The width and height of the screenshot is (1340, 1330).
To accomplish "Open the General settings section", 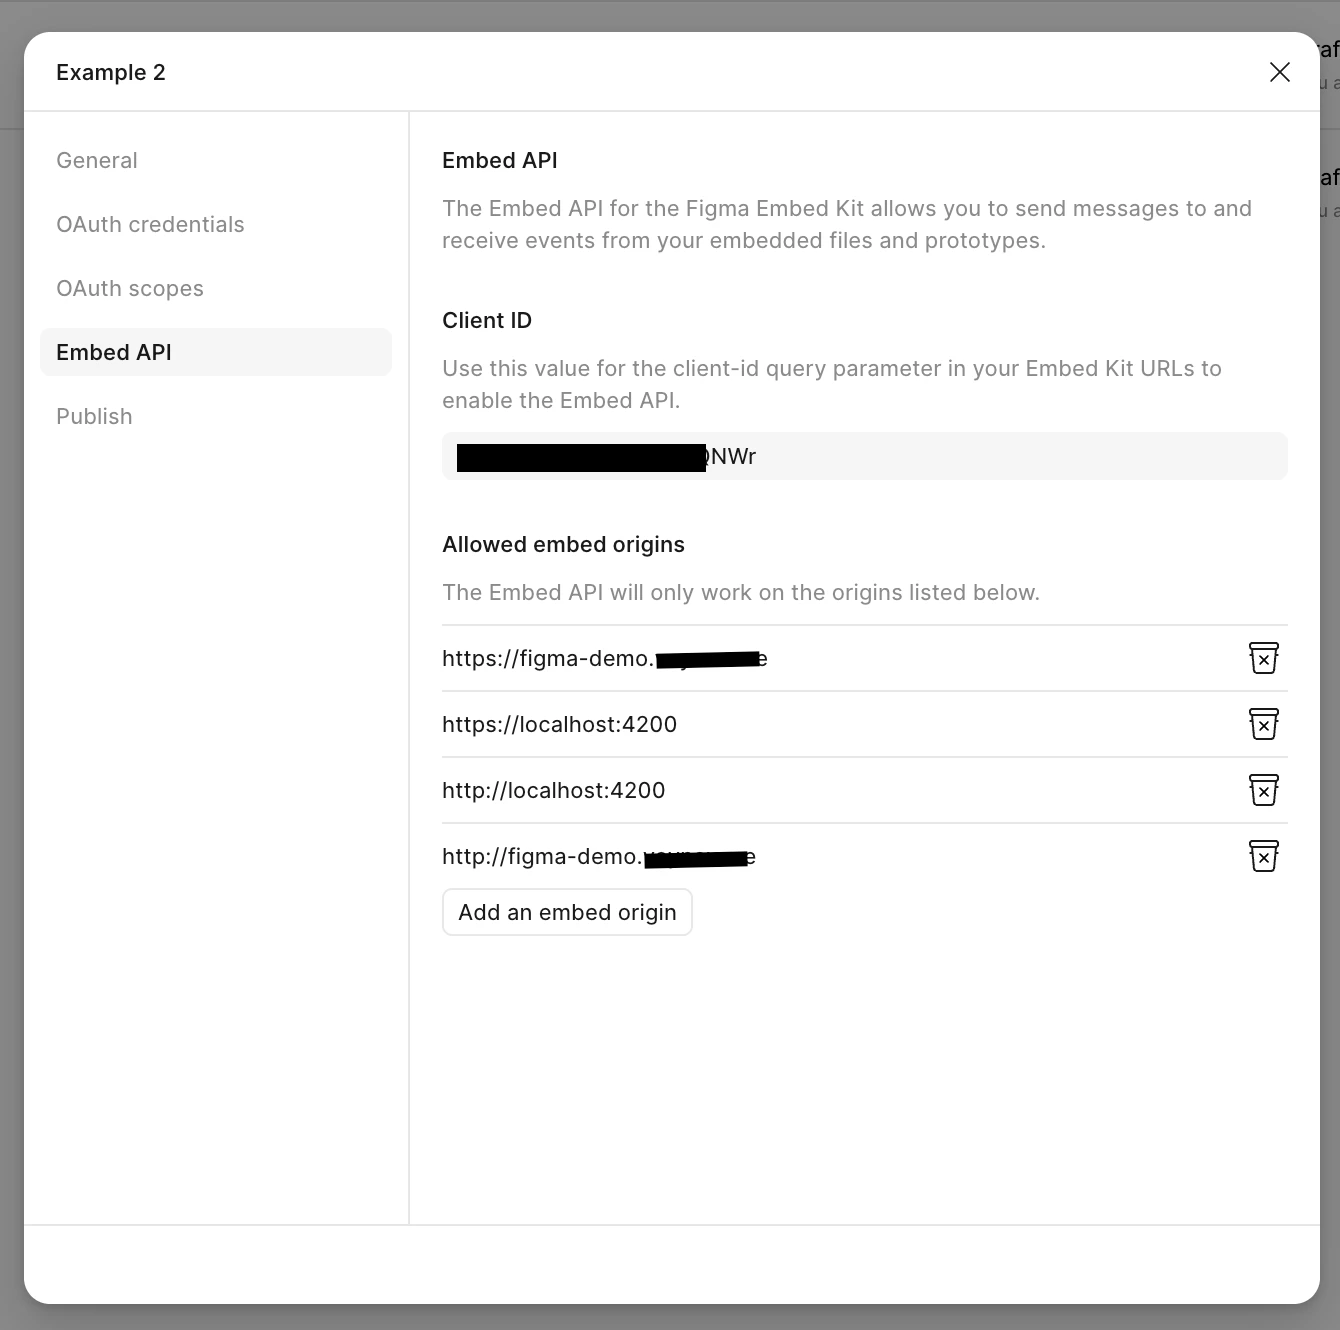I will 97,160.
